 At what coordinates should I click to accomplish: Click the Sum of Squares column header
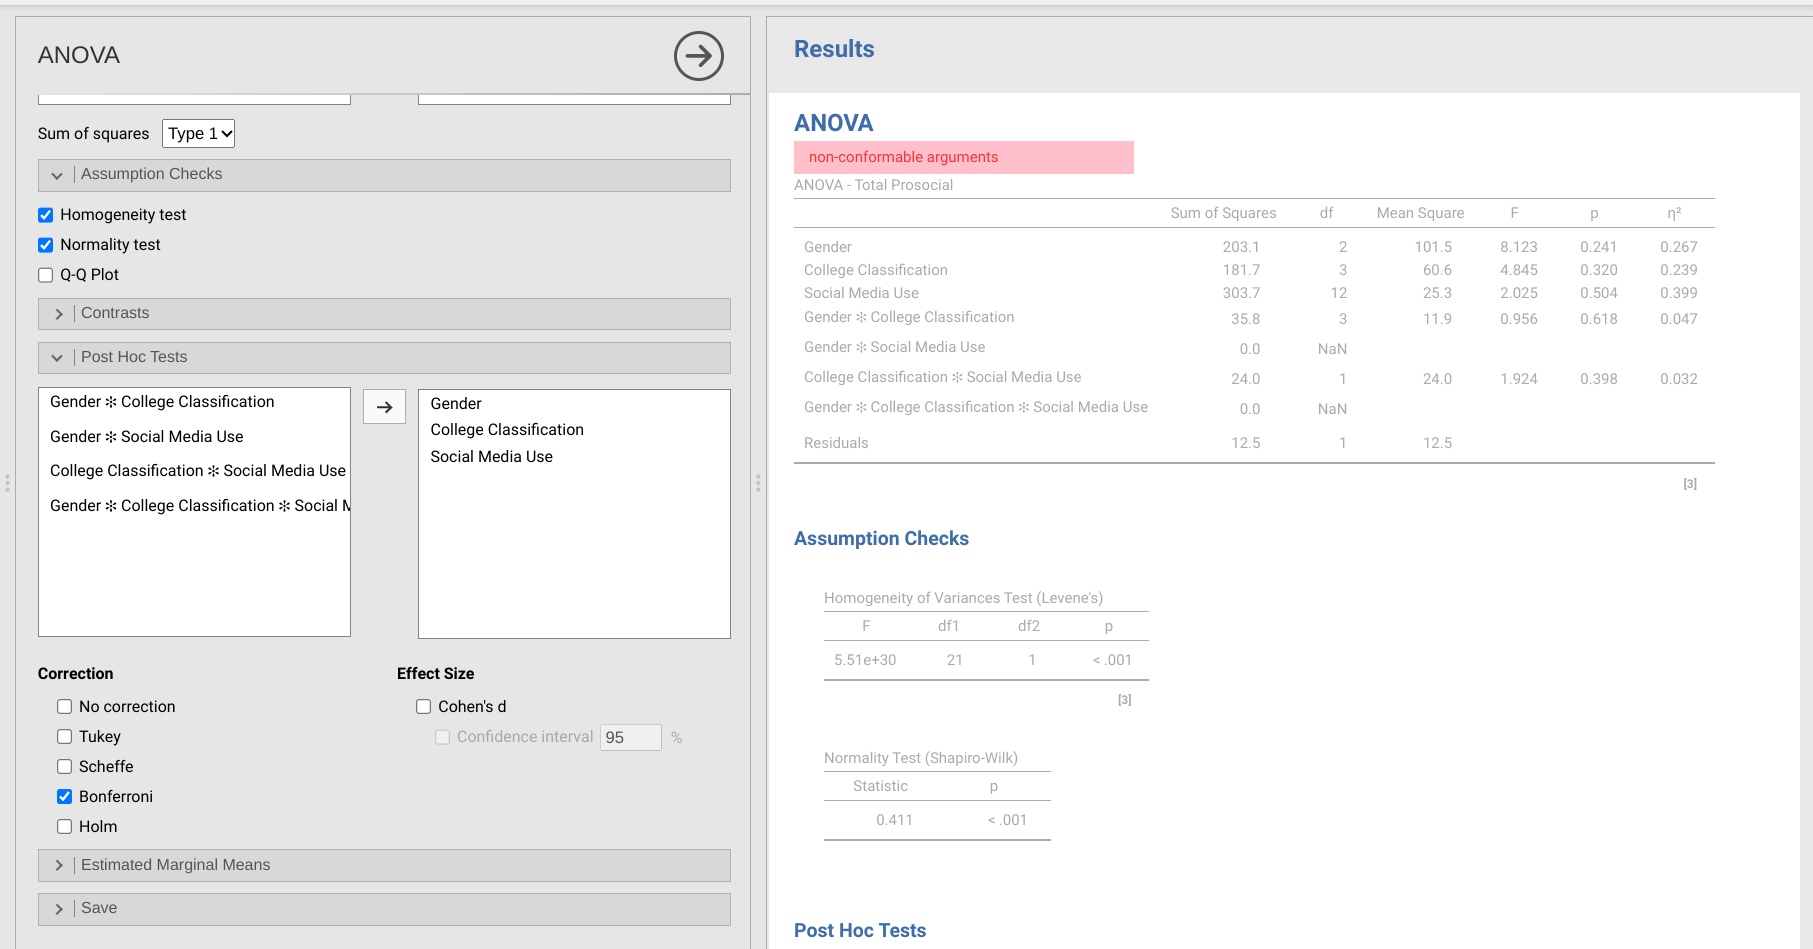1223,213
